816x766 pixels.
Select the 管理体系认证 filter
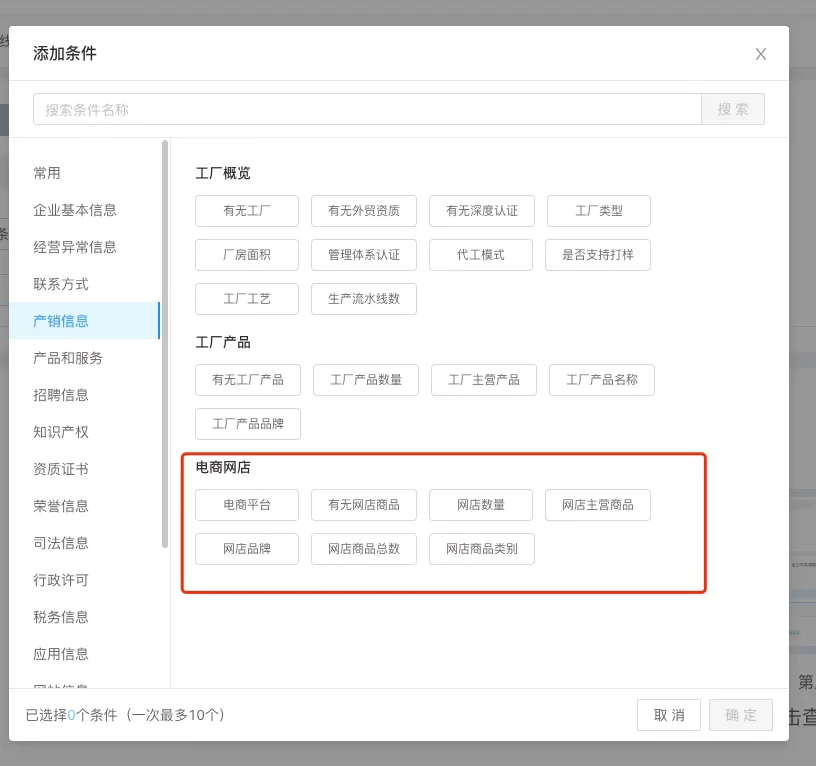coord(364,255)
